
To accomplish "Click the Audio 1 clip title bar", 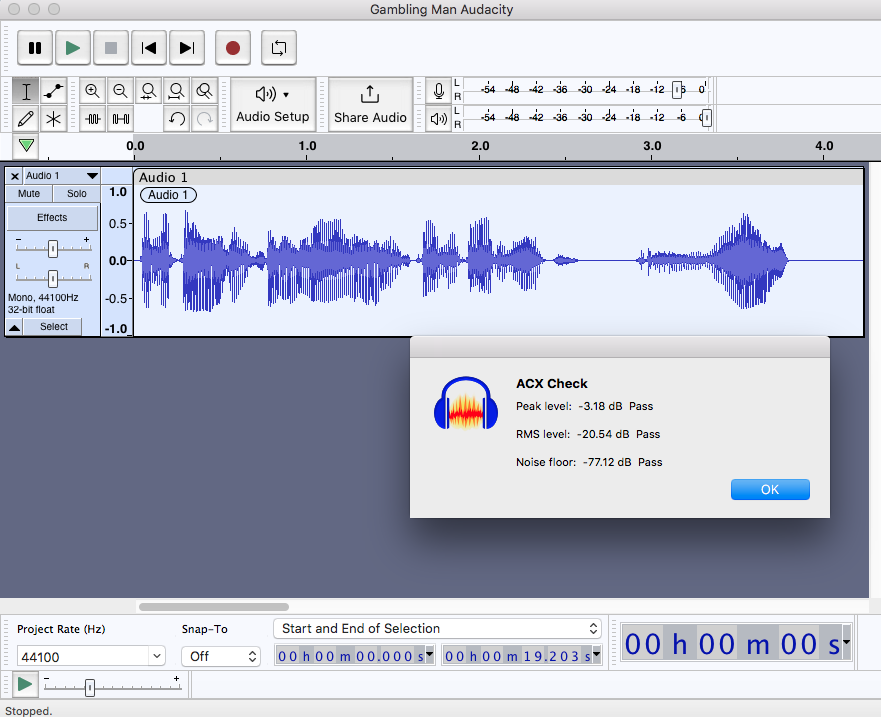I will coord(498,177).
